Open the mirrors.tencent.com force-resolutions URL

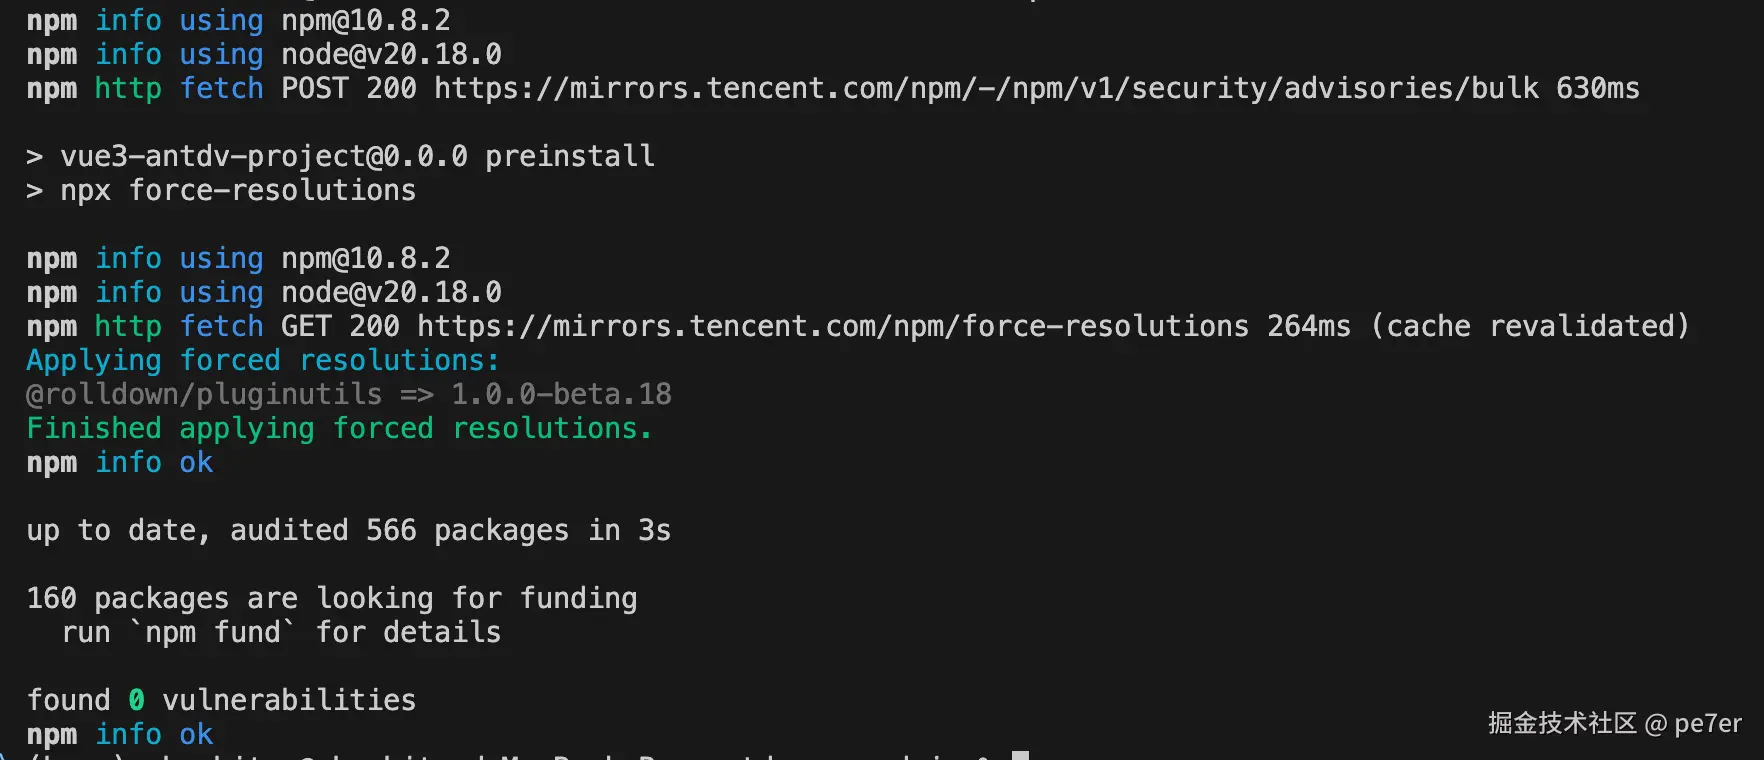click(833, 326)
